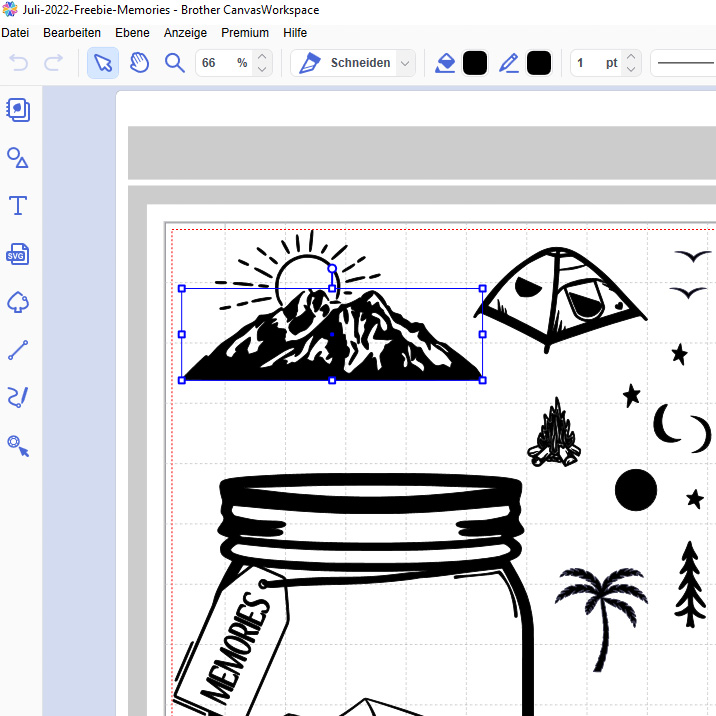This screenshot has height=716, width=716.
Task: Open the Bearbeiten menu
Action: pyautogui.click(x=72, y=33)
